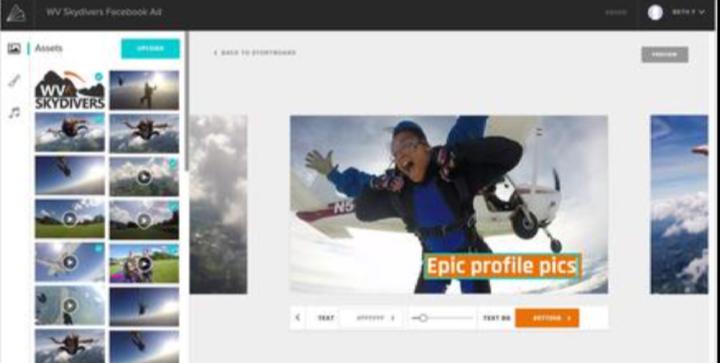The height and width of the screenshot is (363, 720).
Task: Open the design brush panel icon
Action: [x=14, y=81]
